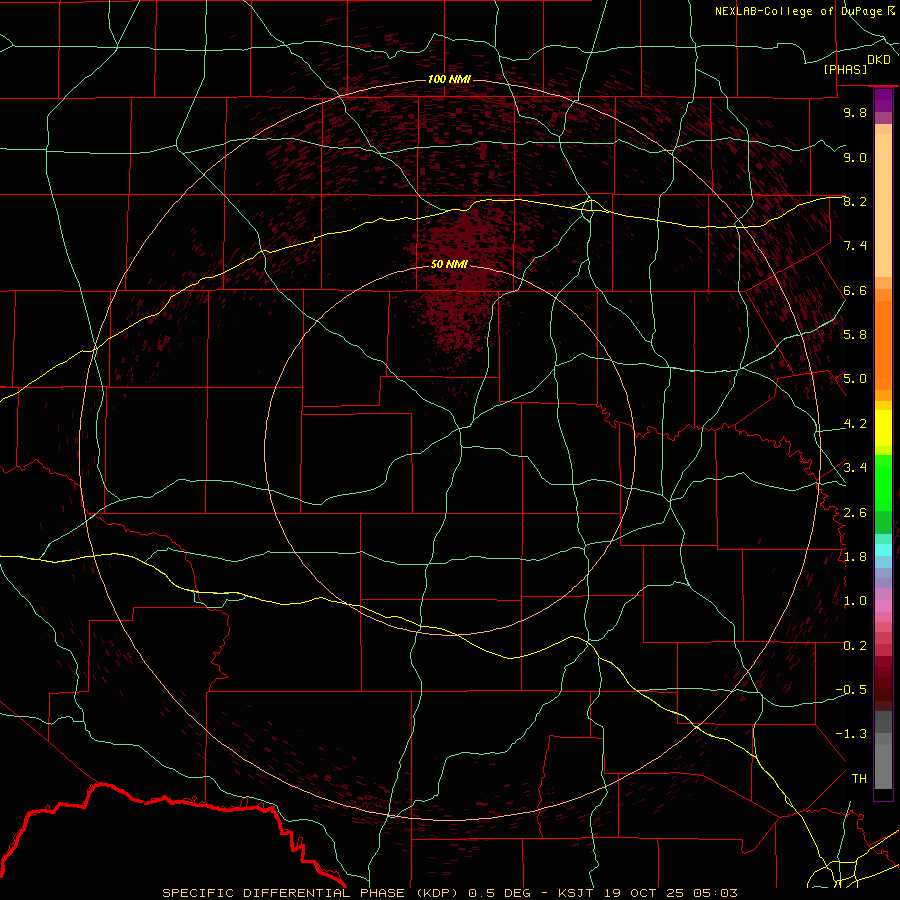Click the 5.8 scale value

point(855,334)
